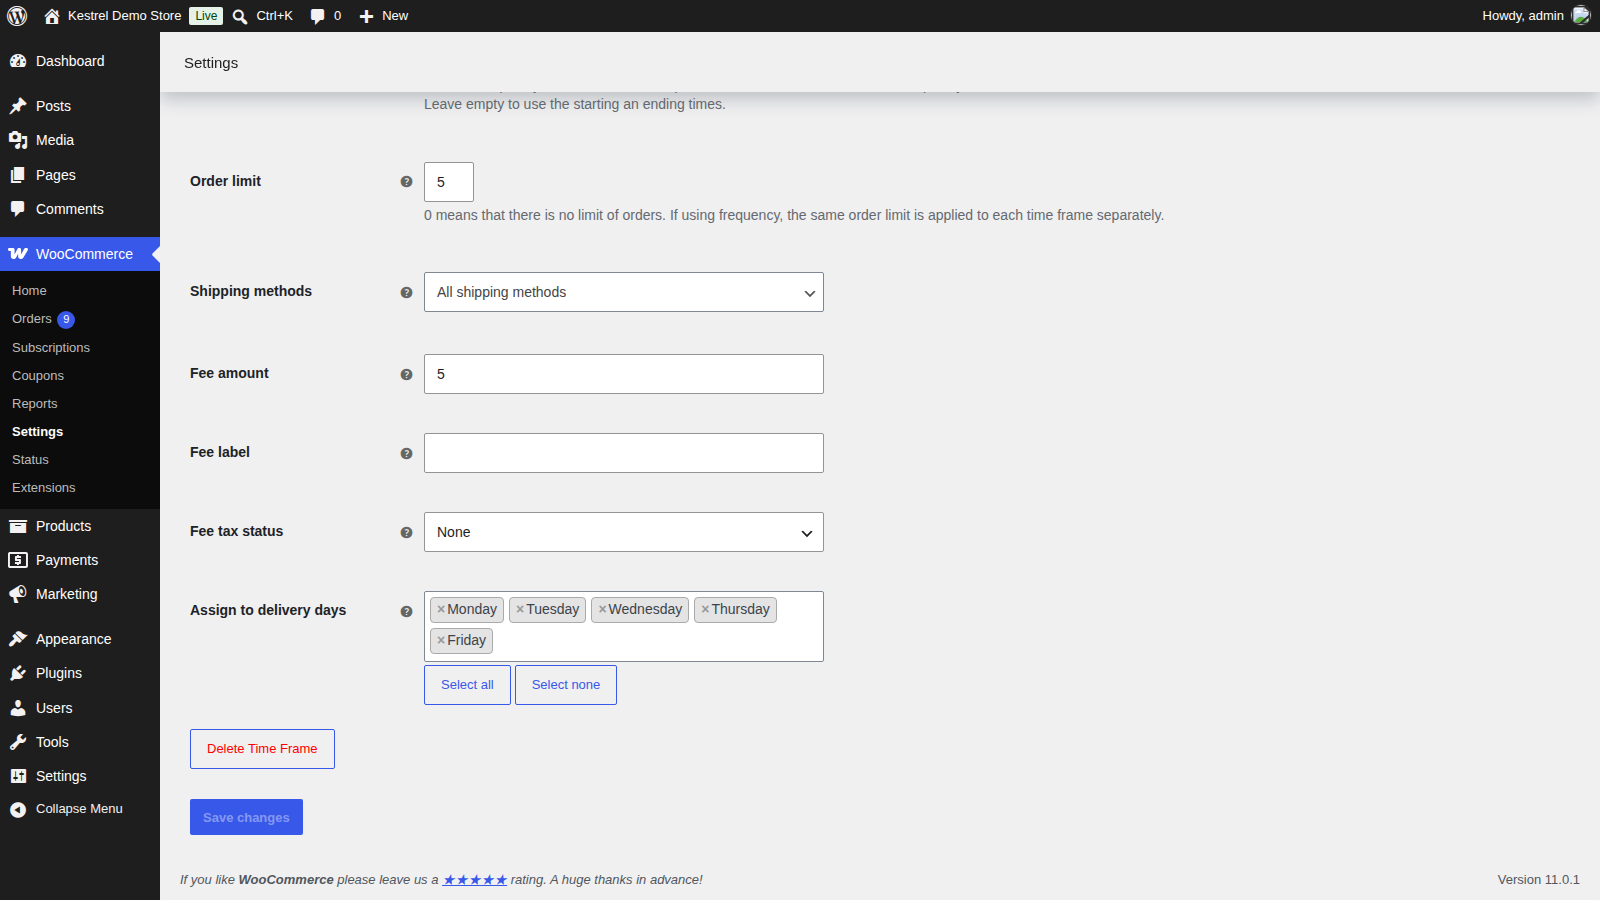Open WooCommerce Reports submenu
Image resolution: width=1600 pixels, height=900 pixels.
coord(35,404)
